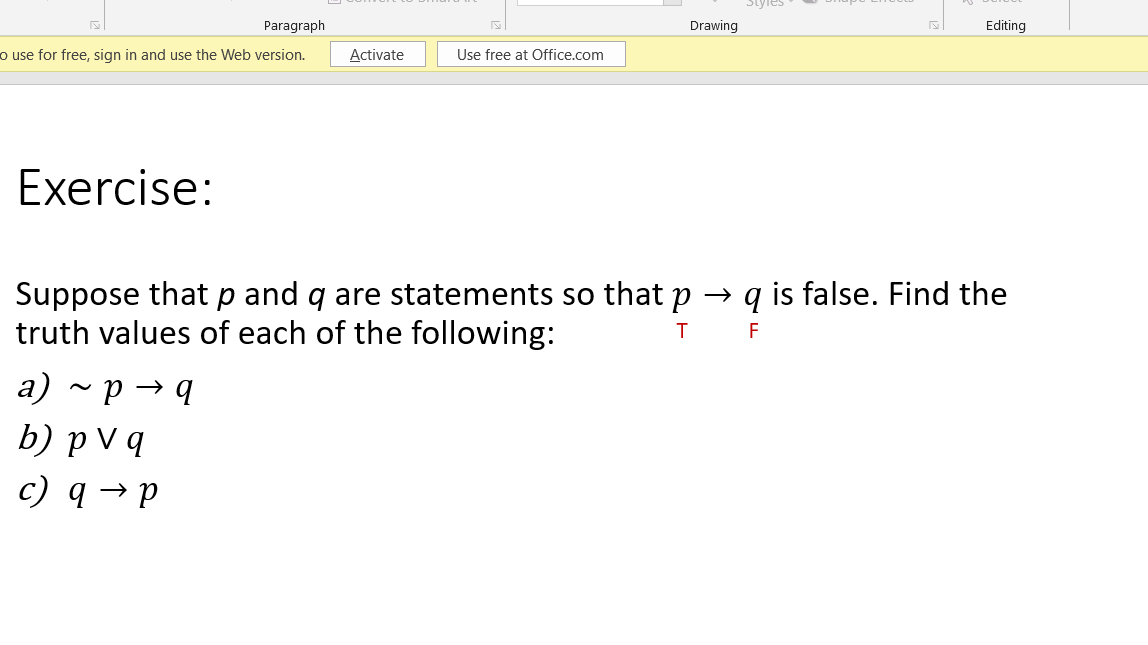Image resolution: width=1148 pixels, height=645 pixels.
Task: Select the red T annotation above p
Action: click(x=682, y=330)
